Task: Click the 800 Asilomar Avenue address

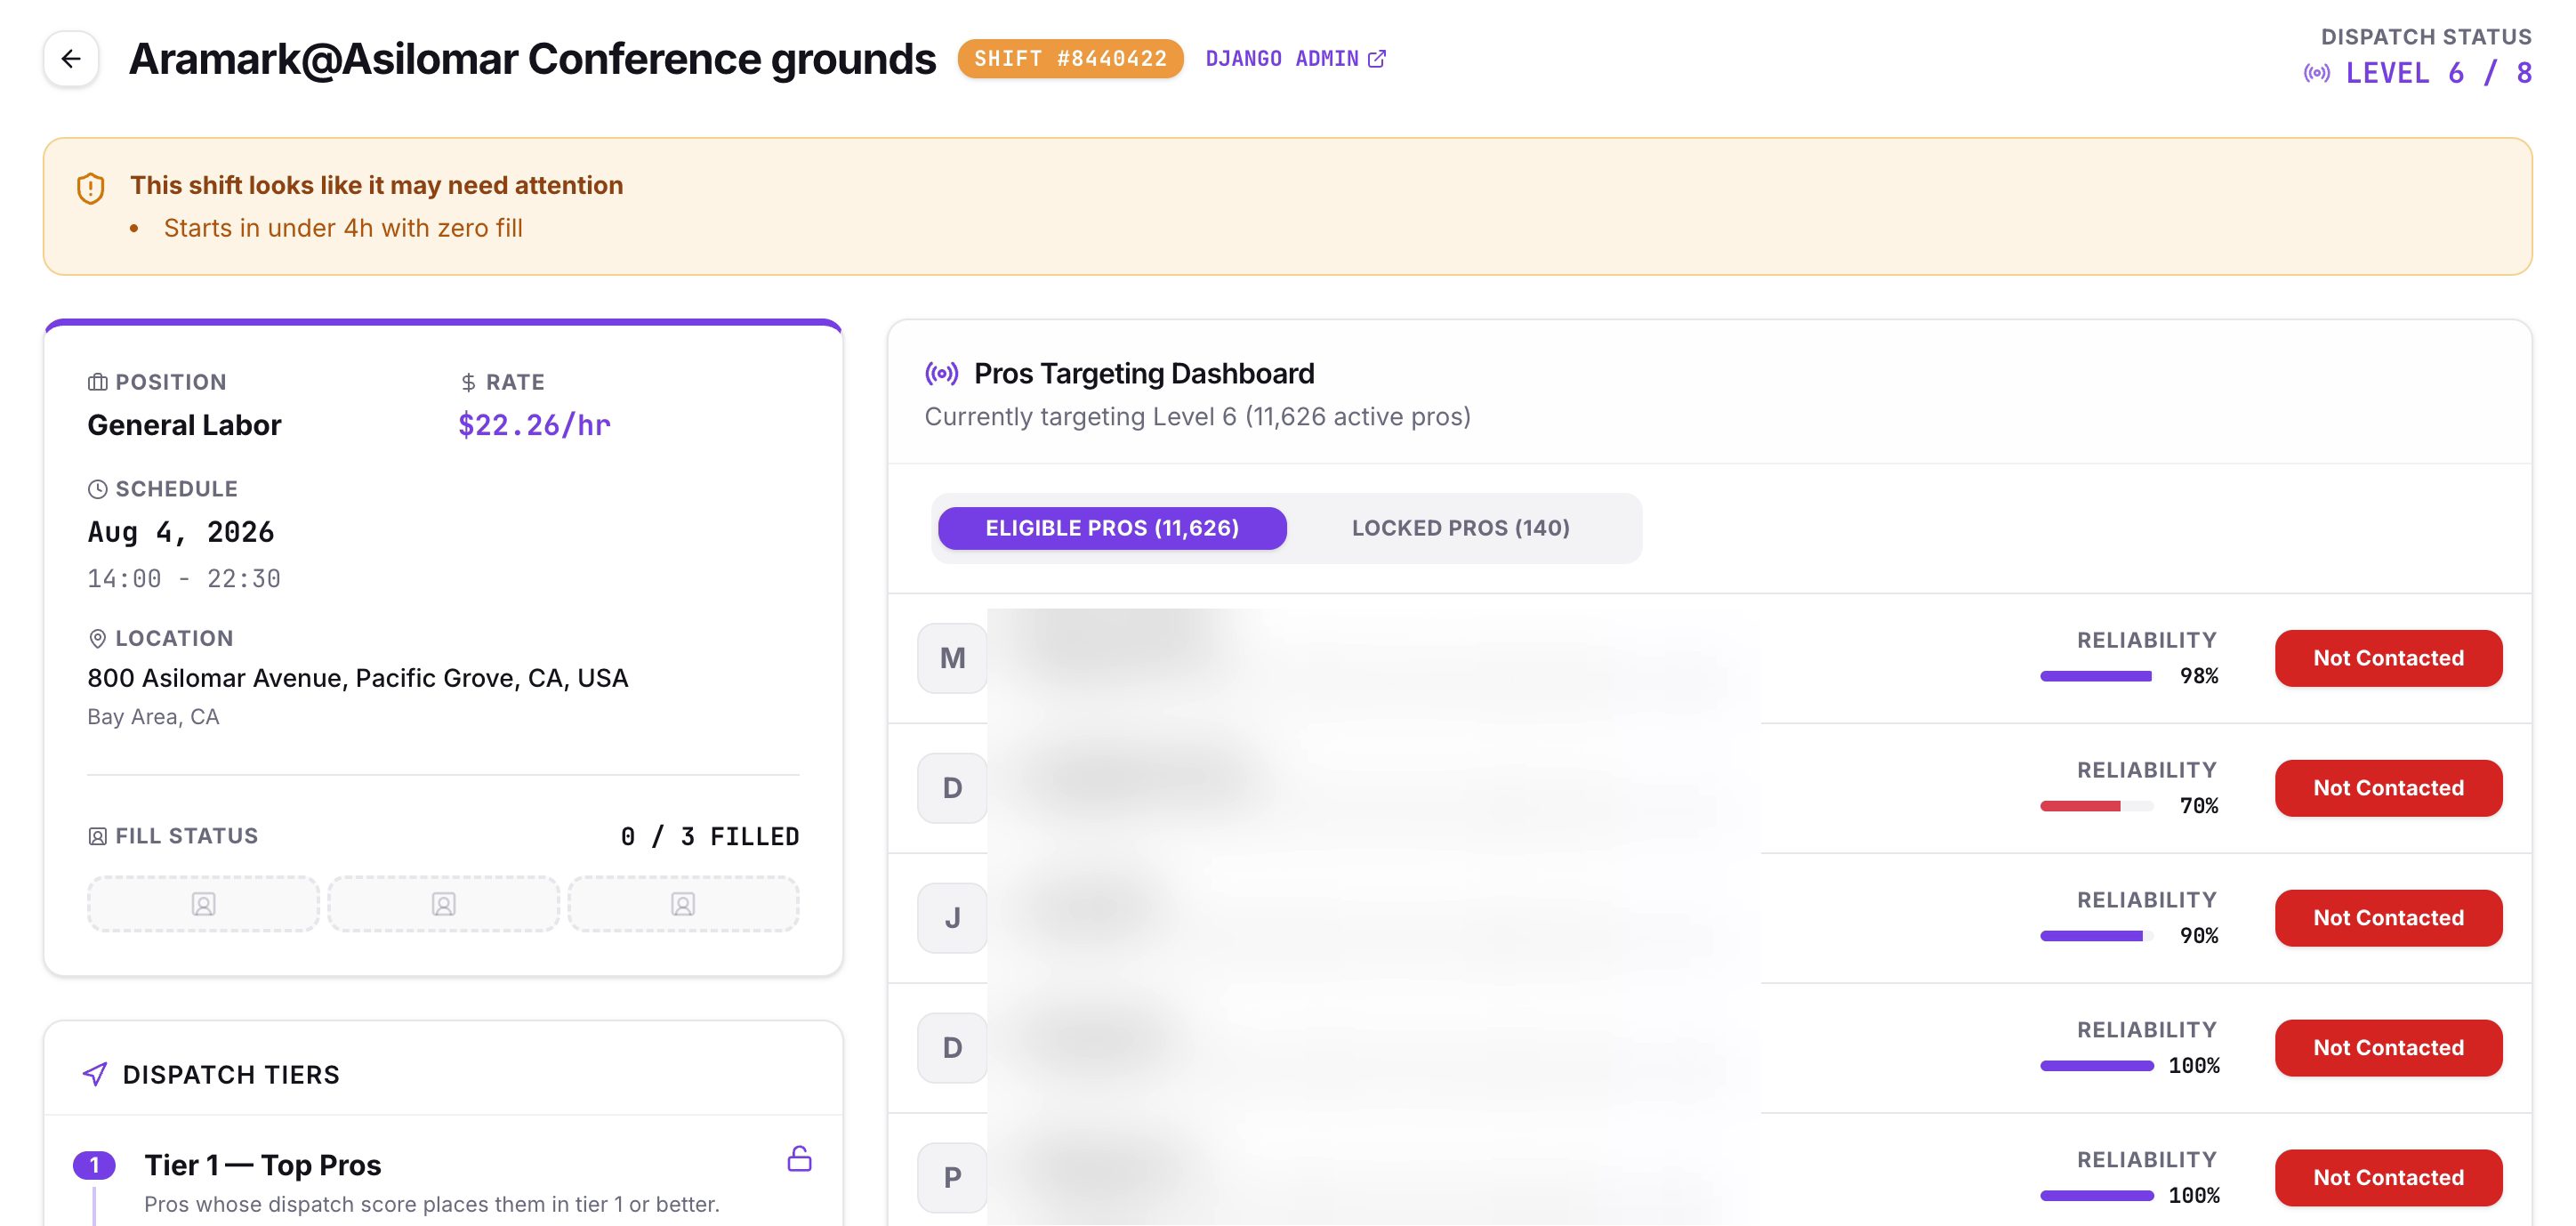Action: tap(358, 678)
